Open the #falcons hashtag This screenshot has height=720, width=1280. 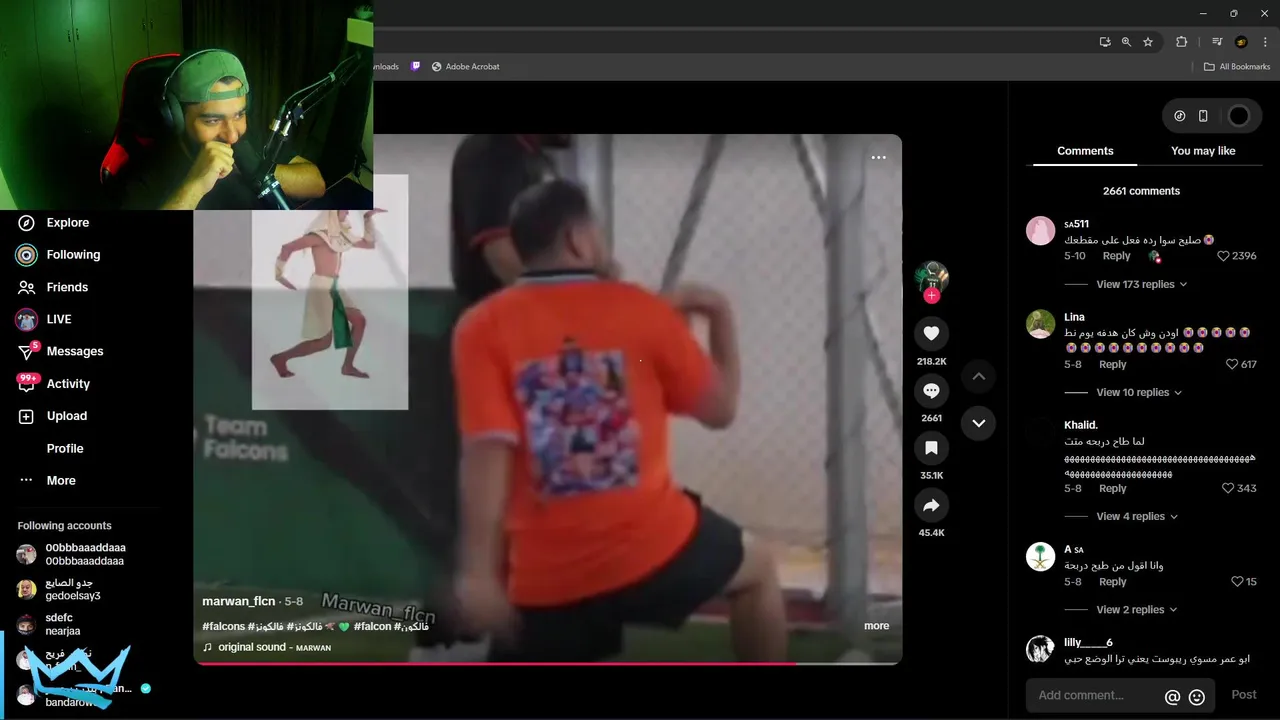[224, 626]
